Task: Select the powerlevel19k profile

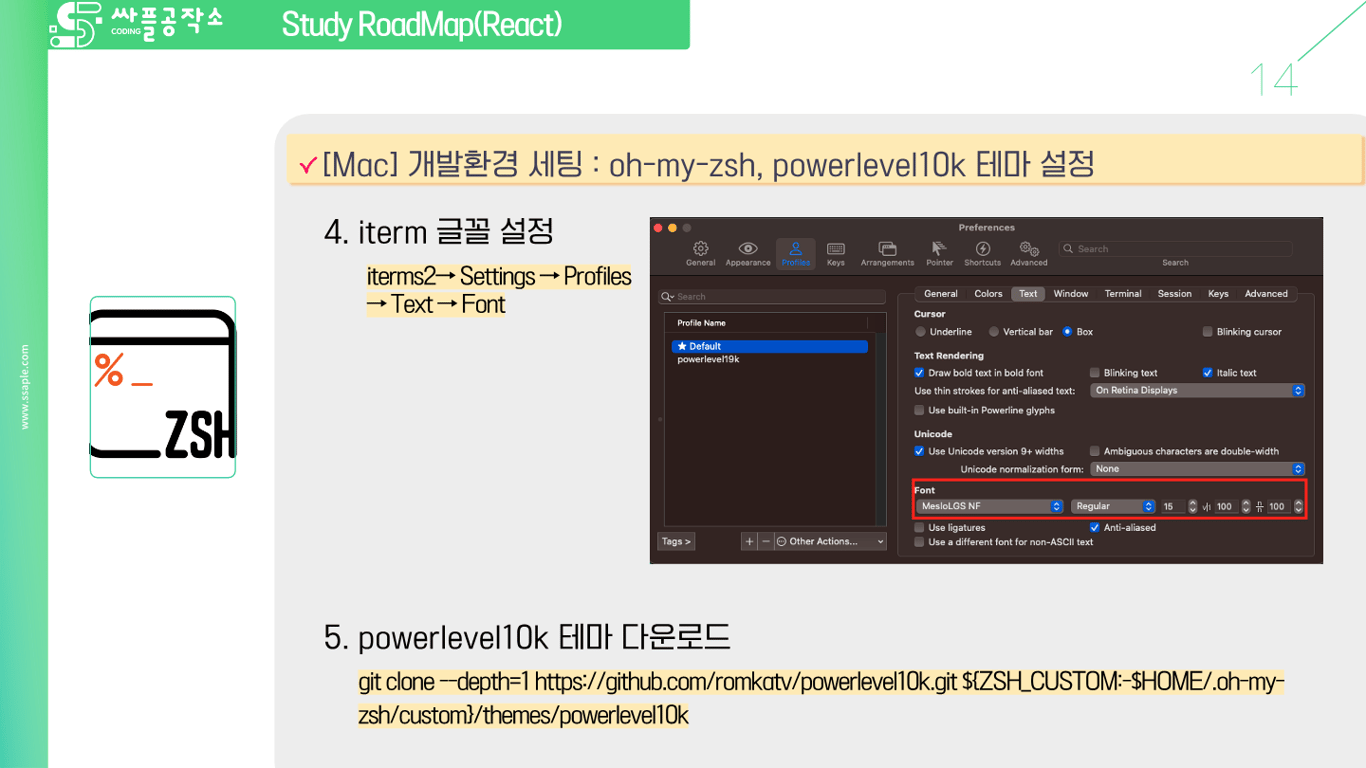Action: tap(710, 360)
